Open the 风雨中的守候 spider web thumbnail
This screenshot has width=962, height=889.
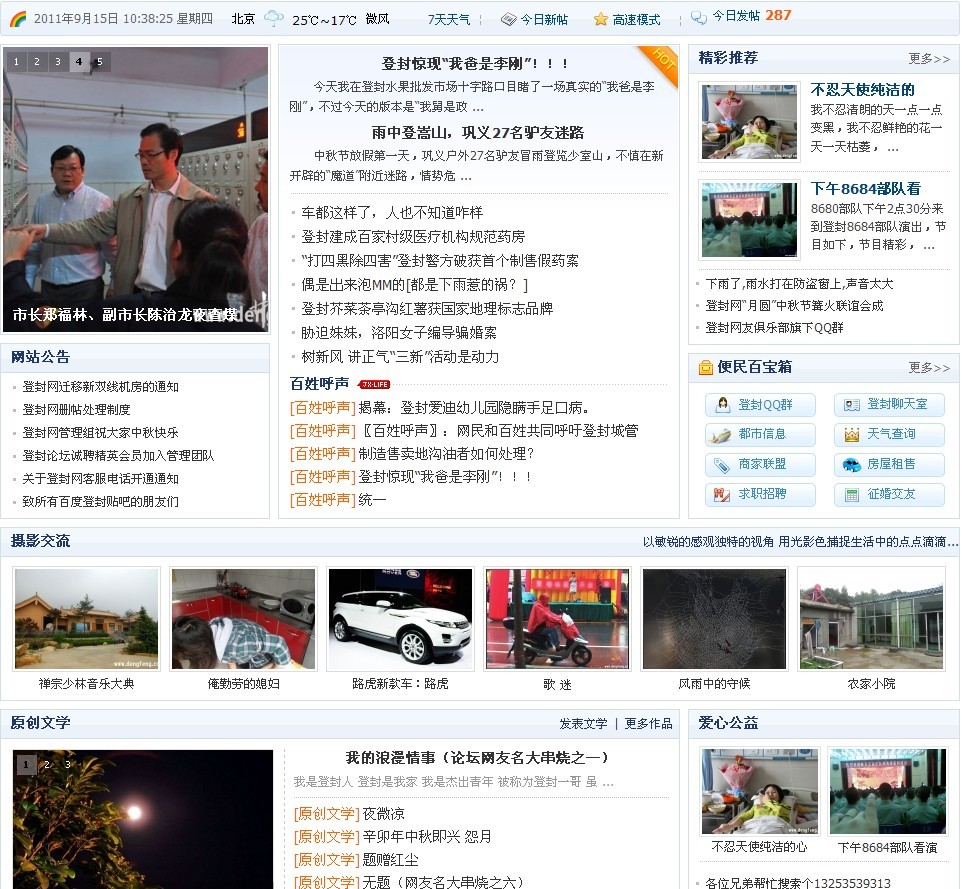[714, 618]
